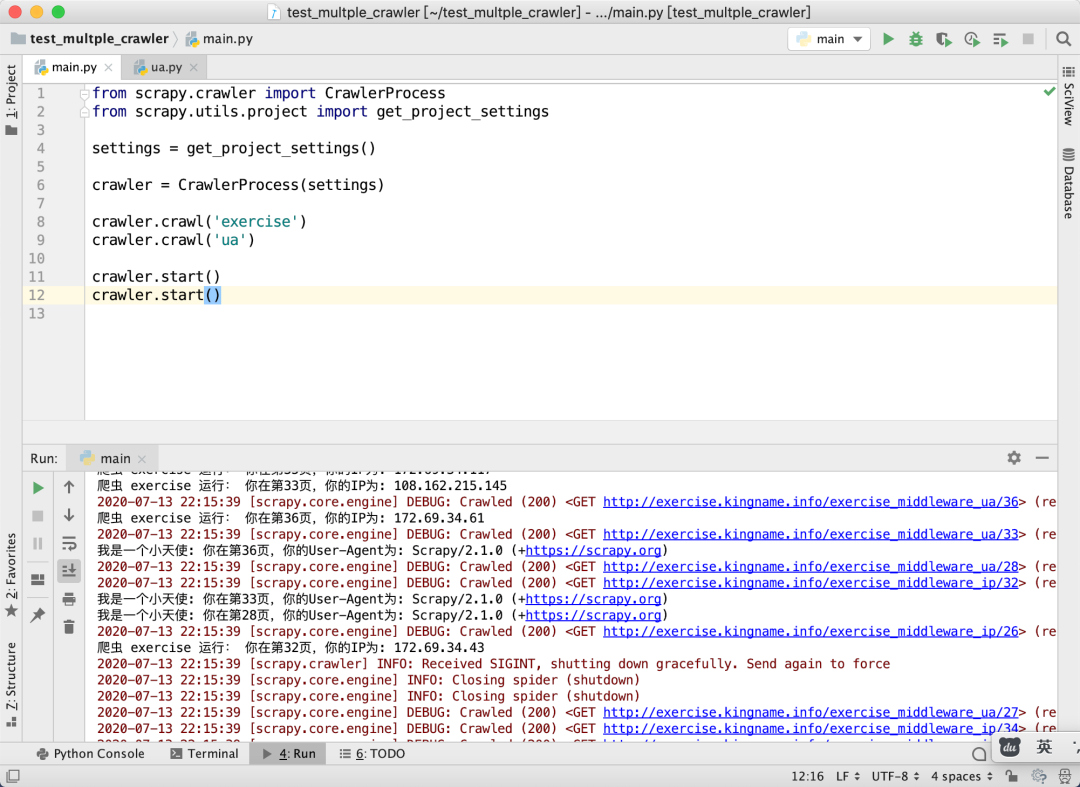1080x787 pixels.
Task: Open the exercise_middleware_ua/36 link
Action: (810, 502)
